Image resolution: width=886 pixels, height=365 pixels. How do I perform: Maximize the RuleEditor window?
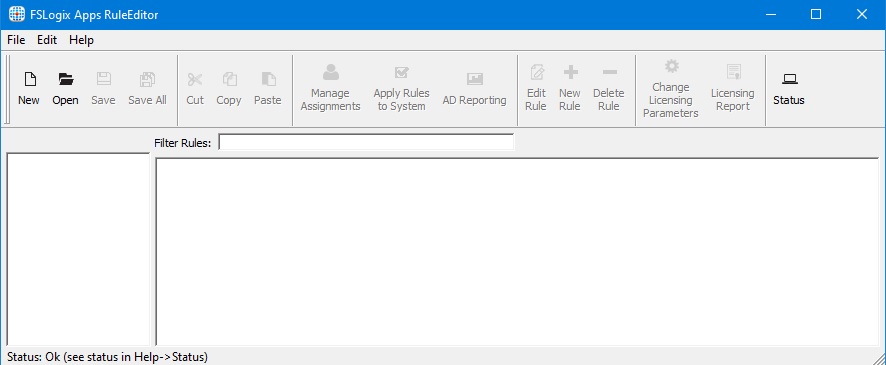point(816,15)
